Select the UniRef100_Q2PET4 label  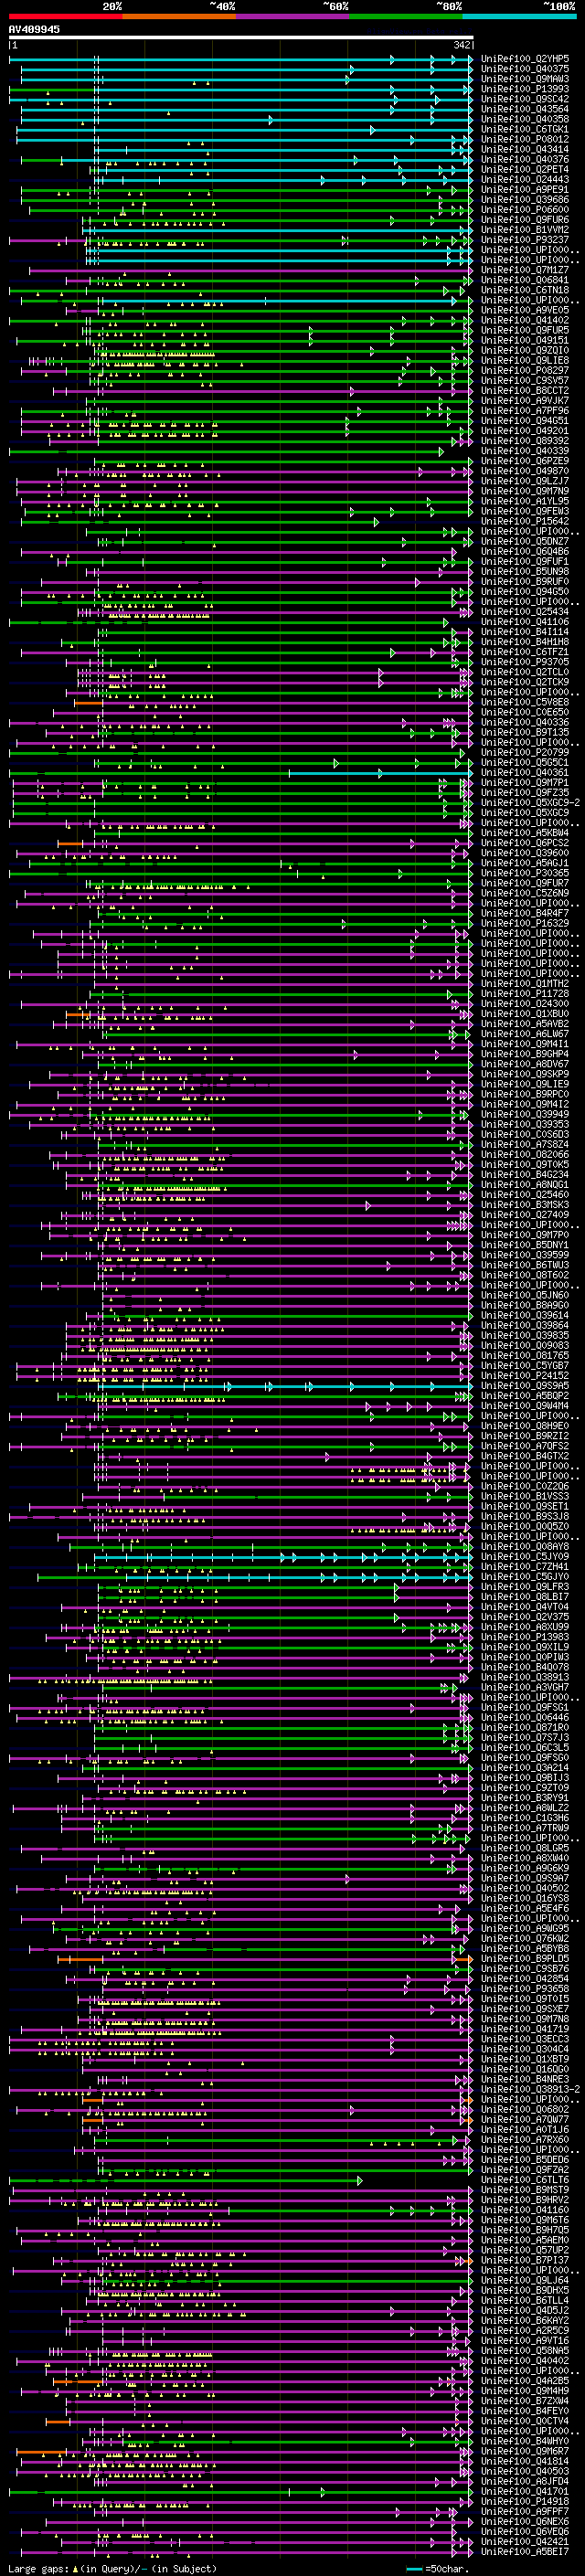coord(525,170)
